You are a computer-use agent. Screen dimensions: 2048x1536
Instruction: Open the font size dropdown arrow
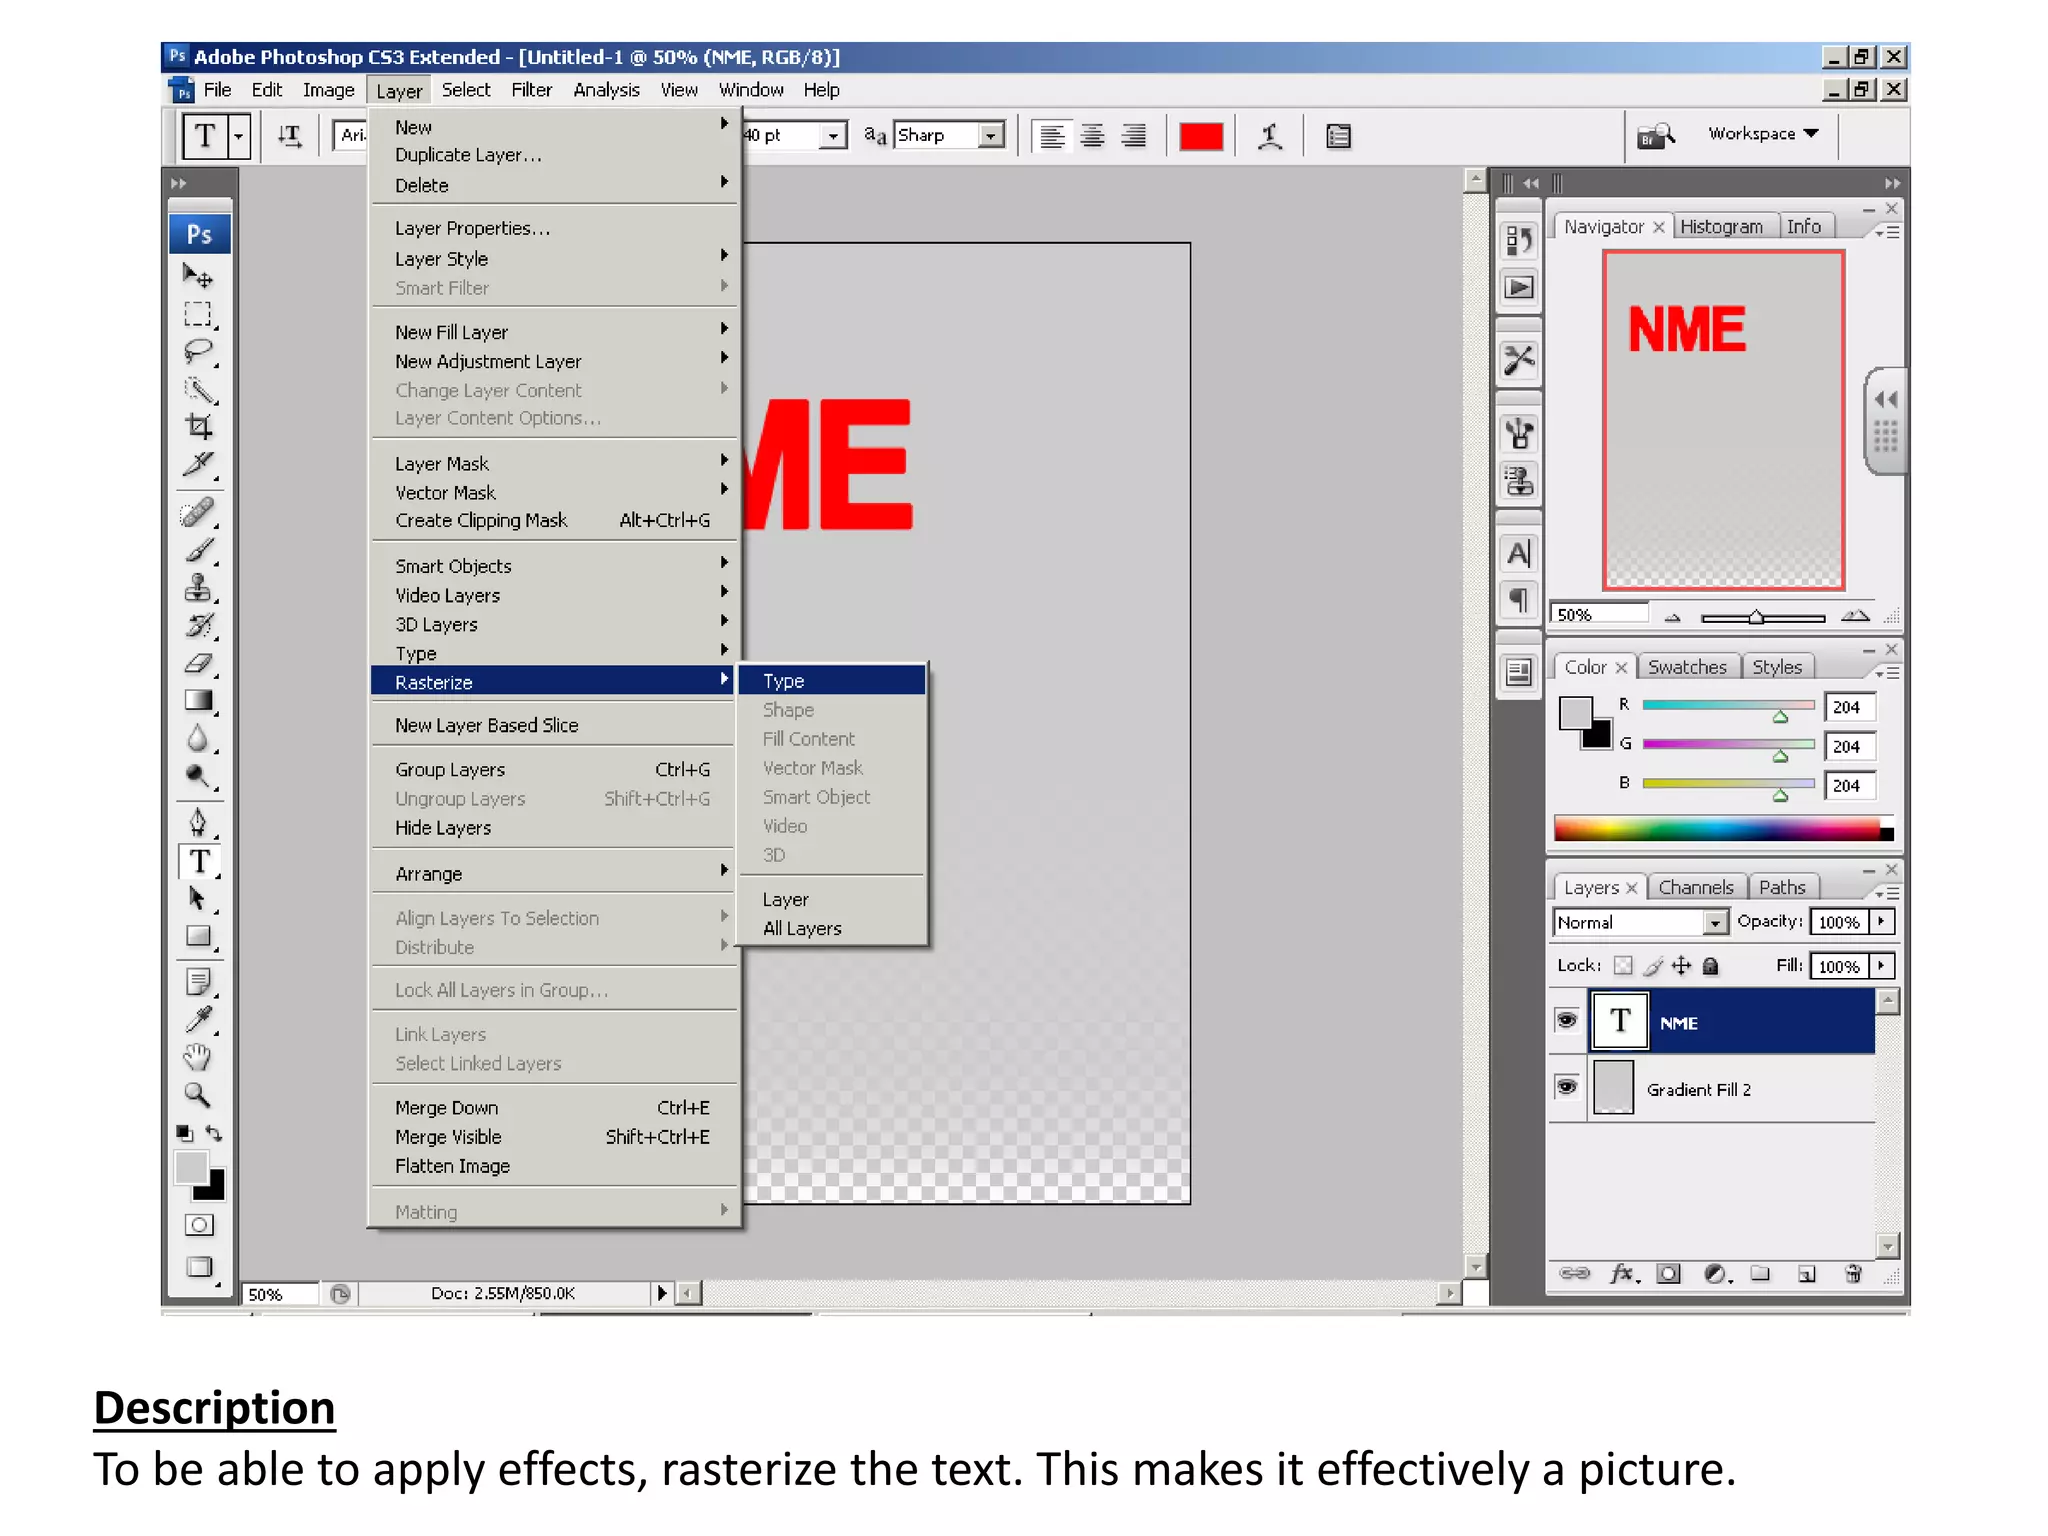click(x=832, y=135)
